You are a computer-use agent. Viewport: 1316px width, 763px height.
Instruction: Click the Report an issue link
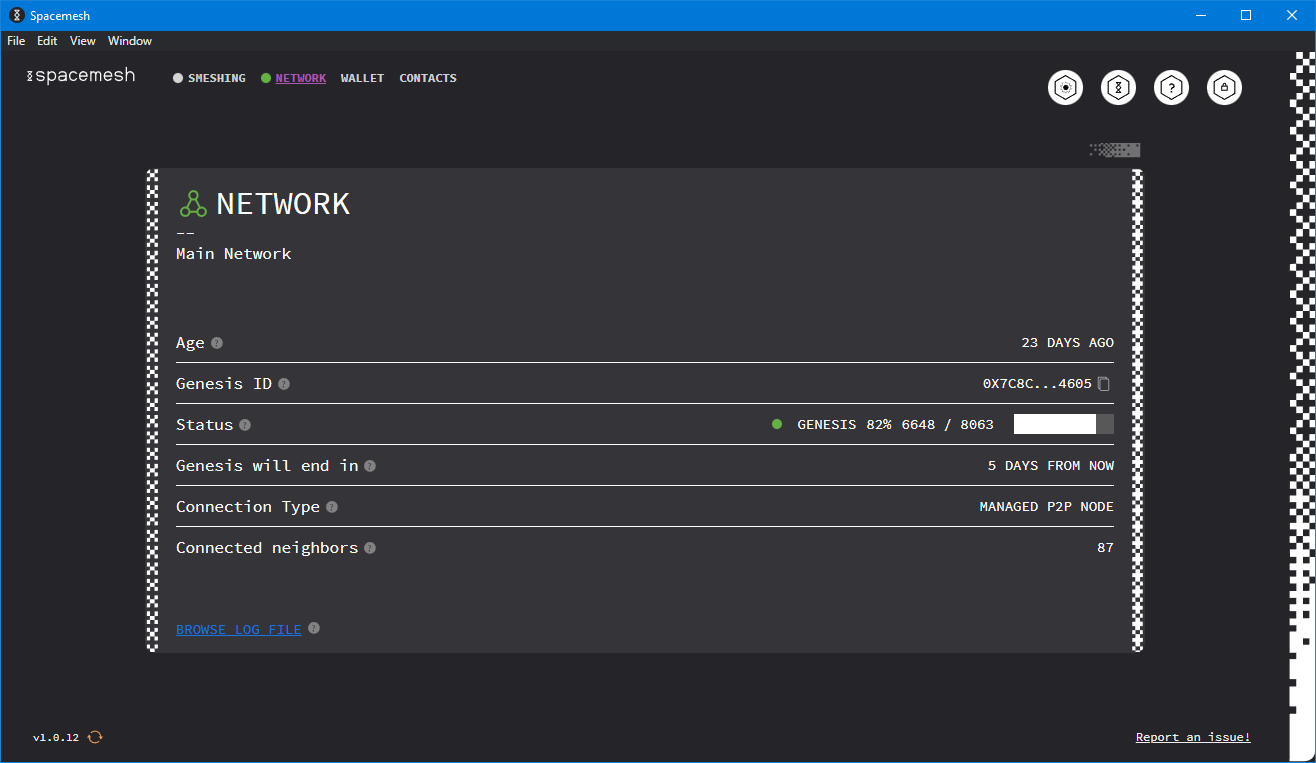(1193, 737)
